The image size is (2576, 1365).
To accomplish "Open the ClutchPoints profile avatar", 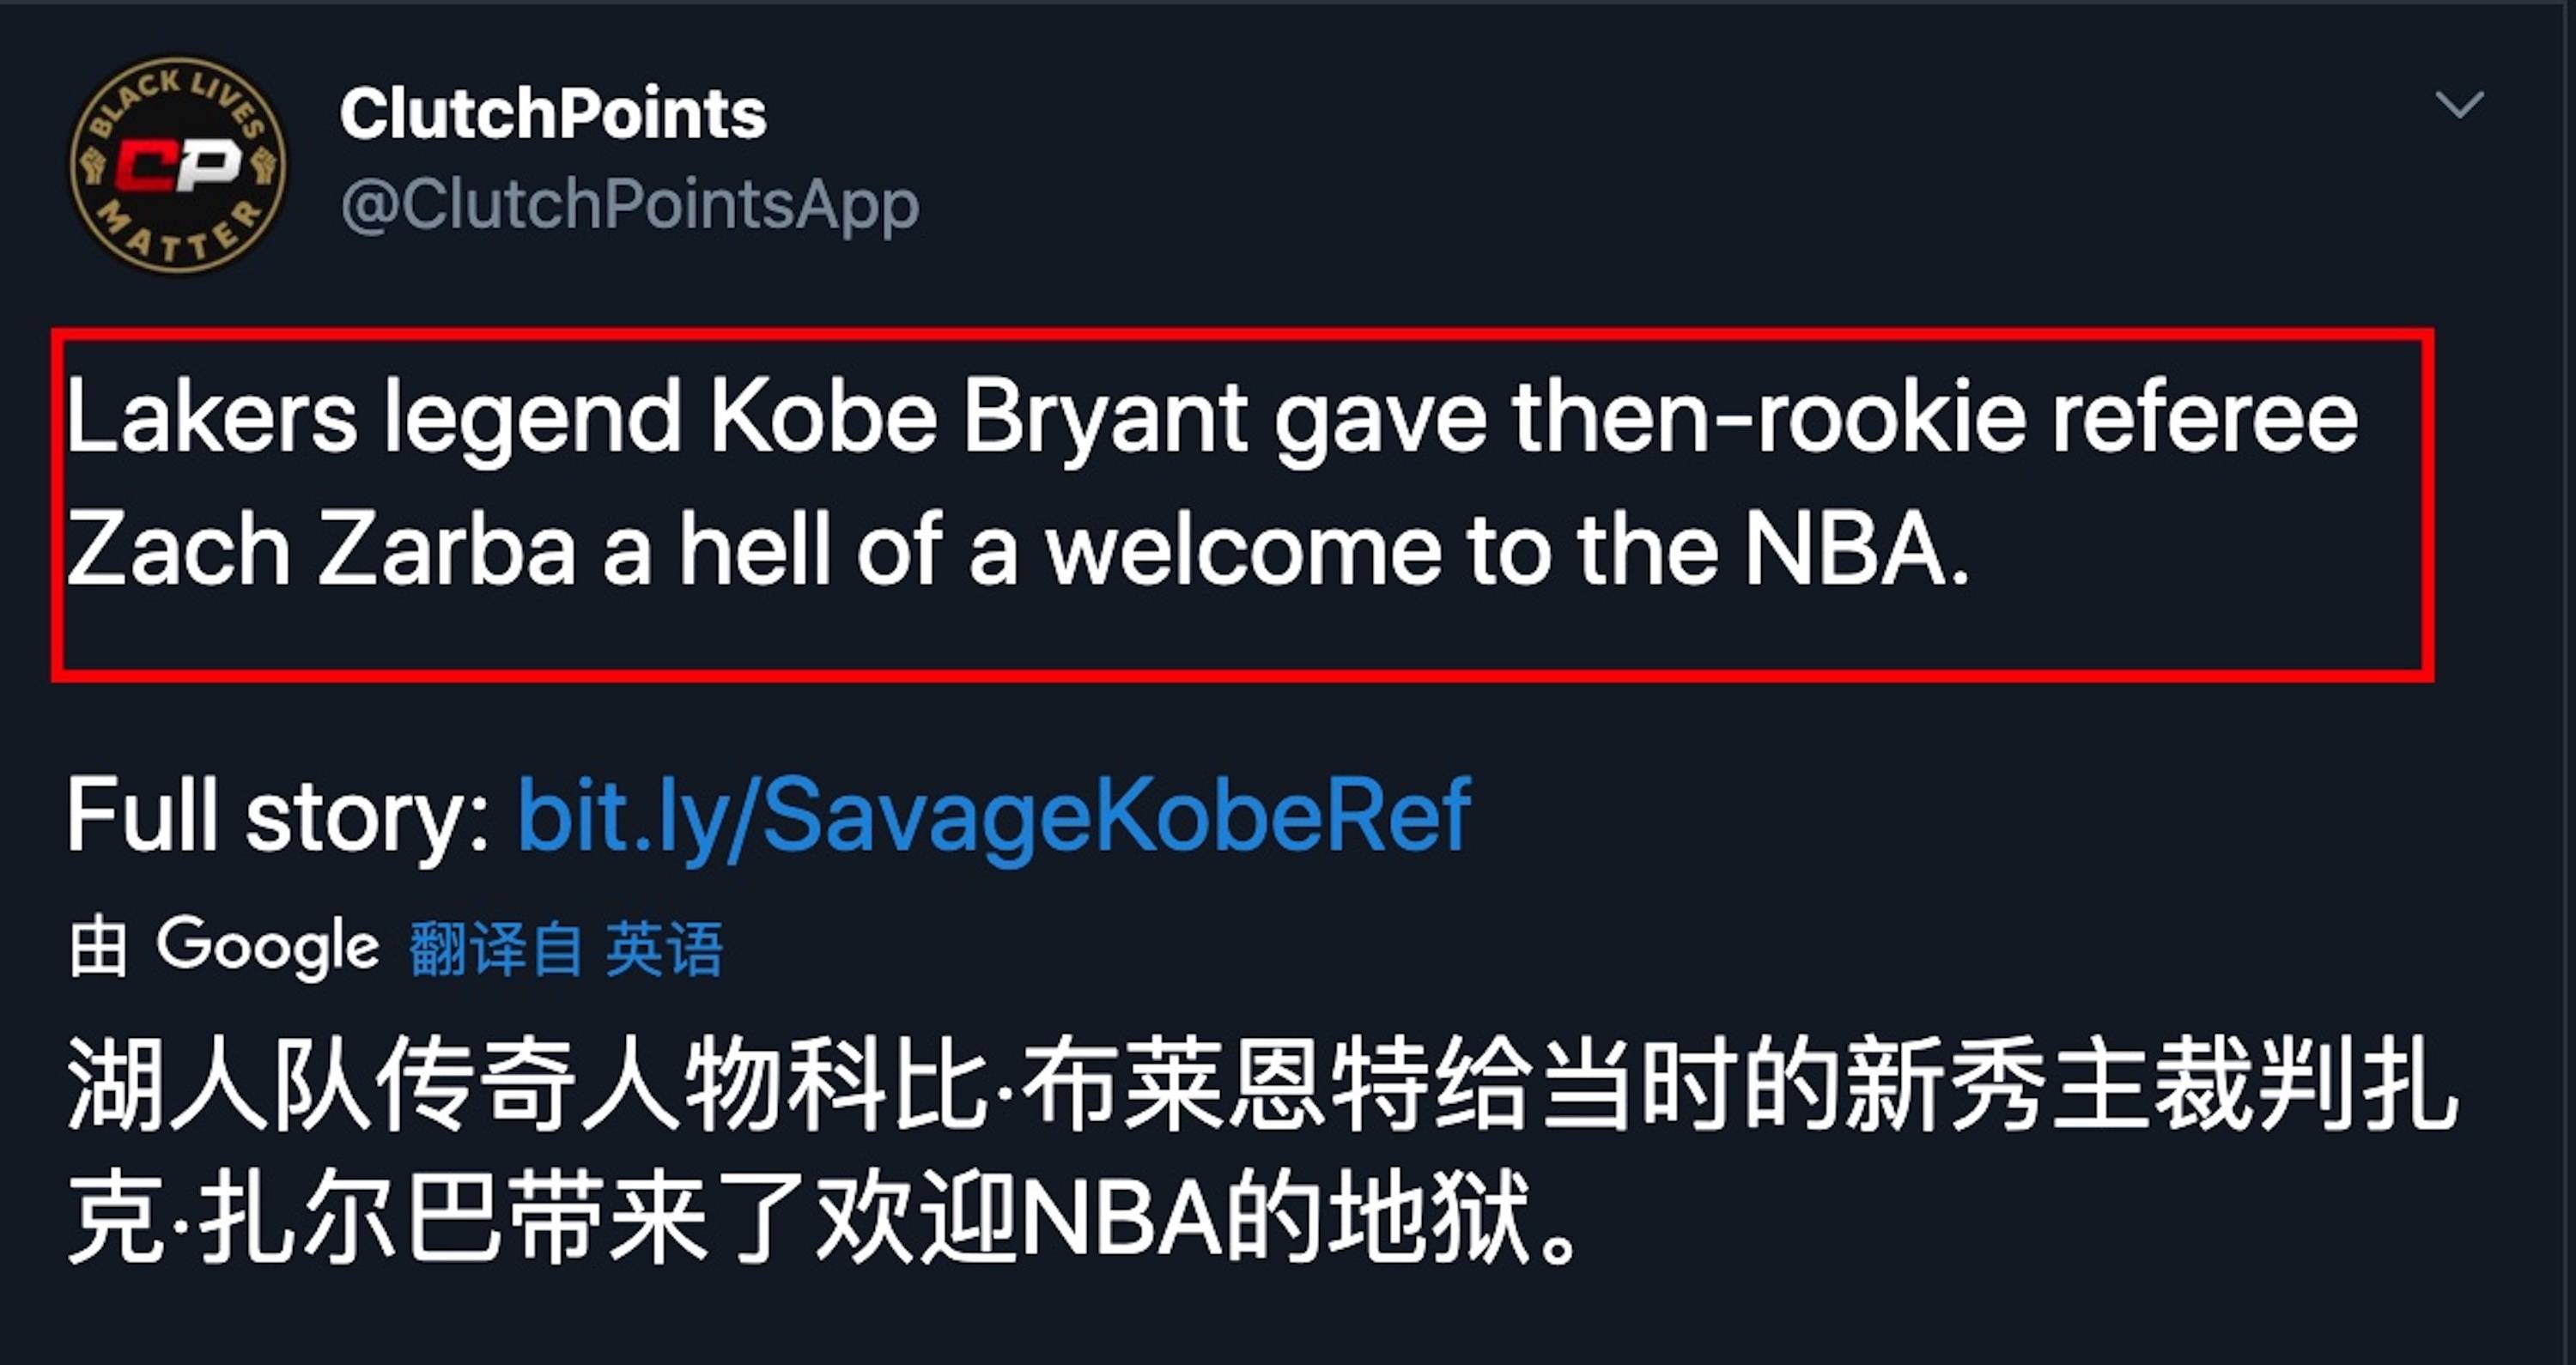I will coord(178,166).
